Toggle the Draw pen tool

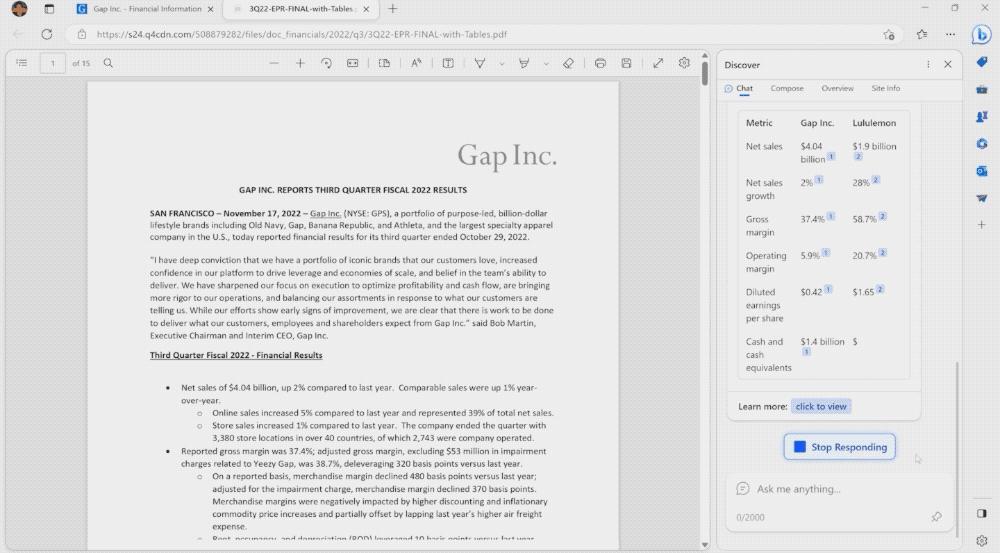[480, 63]
